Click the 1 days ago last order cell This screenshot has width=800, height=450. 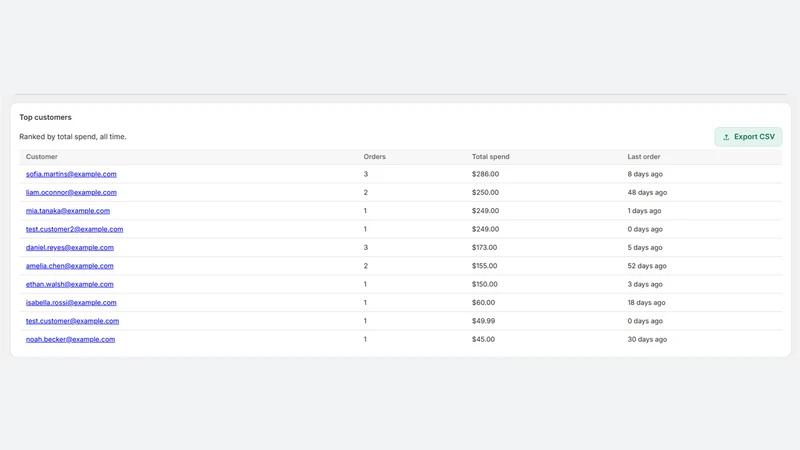coord(644,211)
